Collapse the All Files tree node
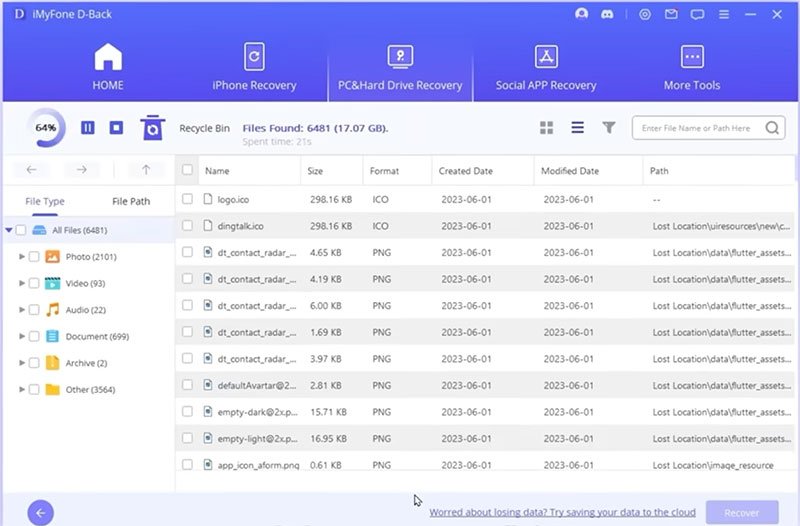The image size is (800, 526). [9, 230]
